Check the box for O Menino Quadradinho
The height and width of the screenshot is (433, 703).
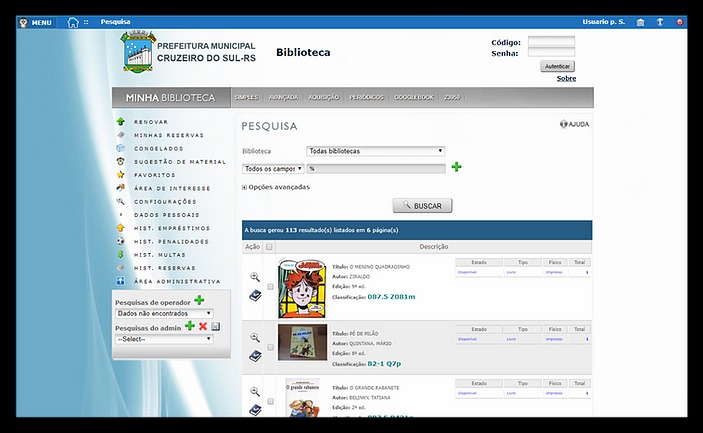point(270,286)
